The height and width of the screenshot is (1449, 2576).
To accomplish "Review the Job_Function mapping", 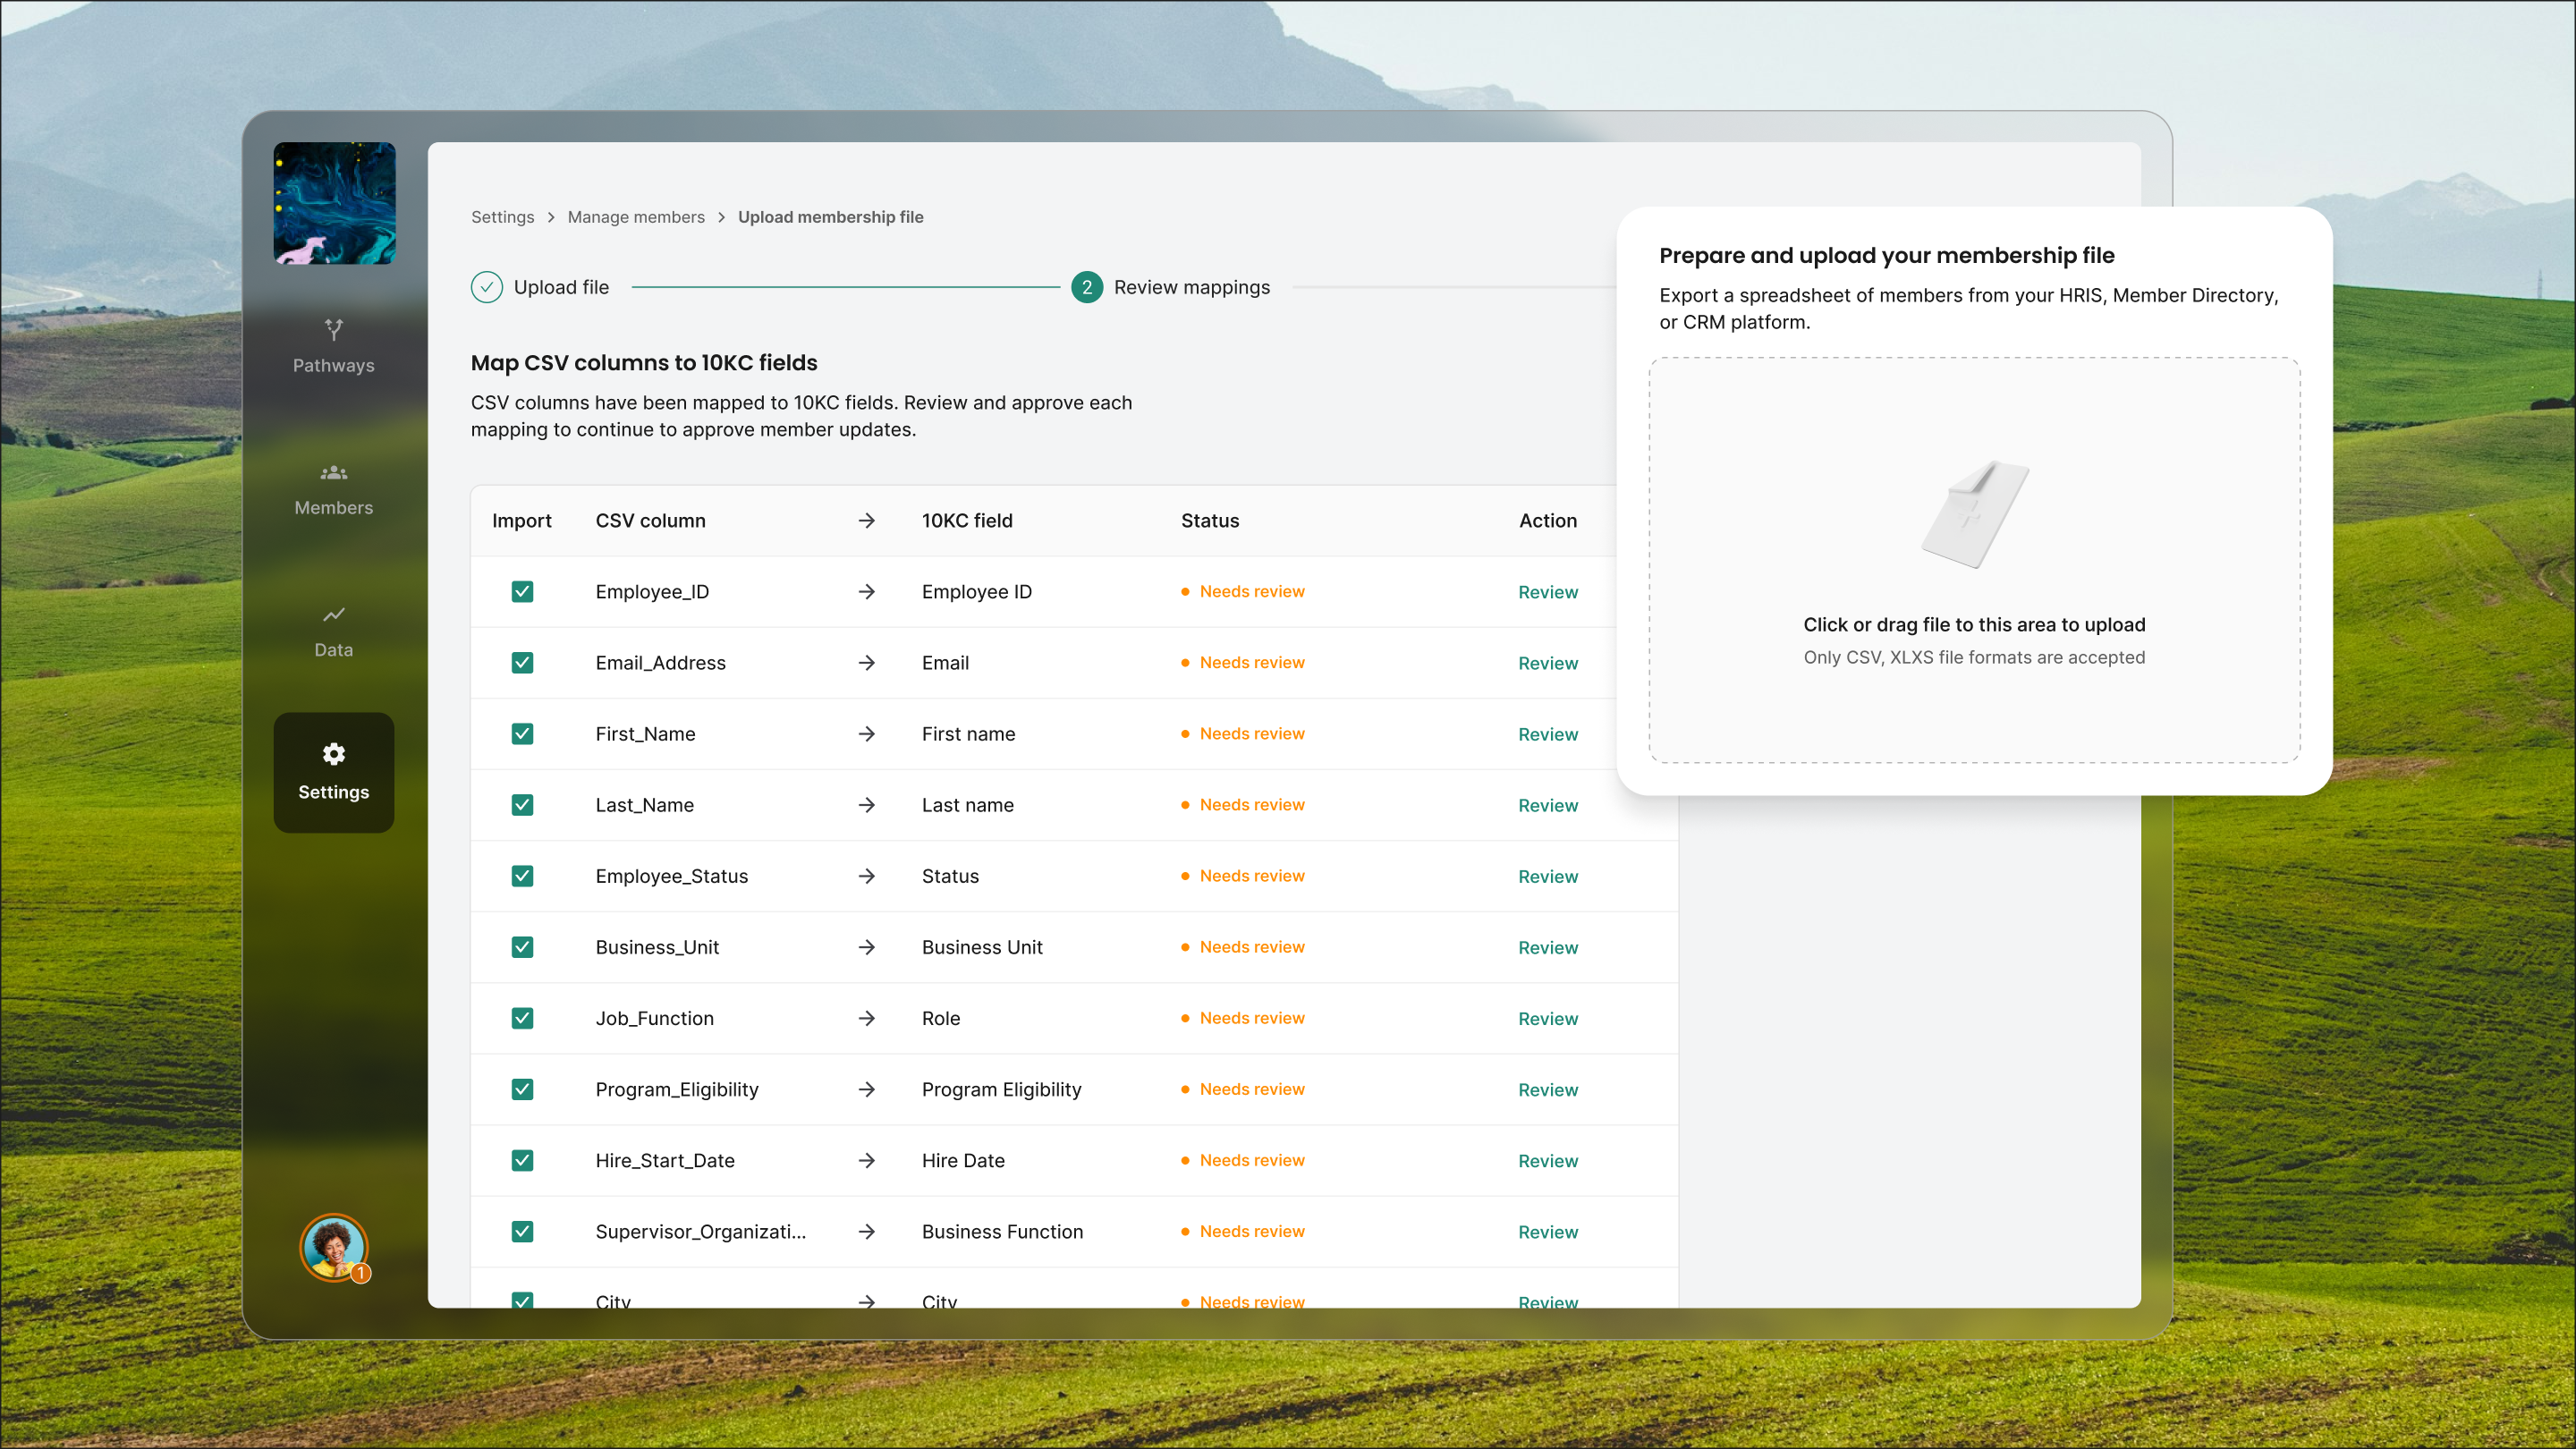I will click(1547, 1018).
